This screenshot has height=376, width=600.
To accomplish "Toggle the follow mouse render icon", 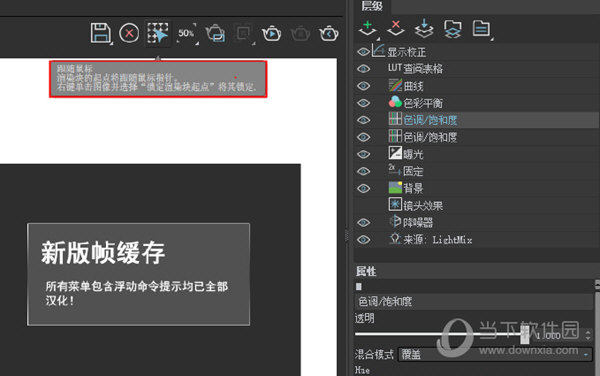I will coord(158,33).
